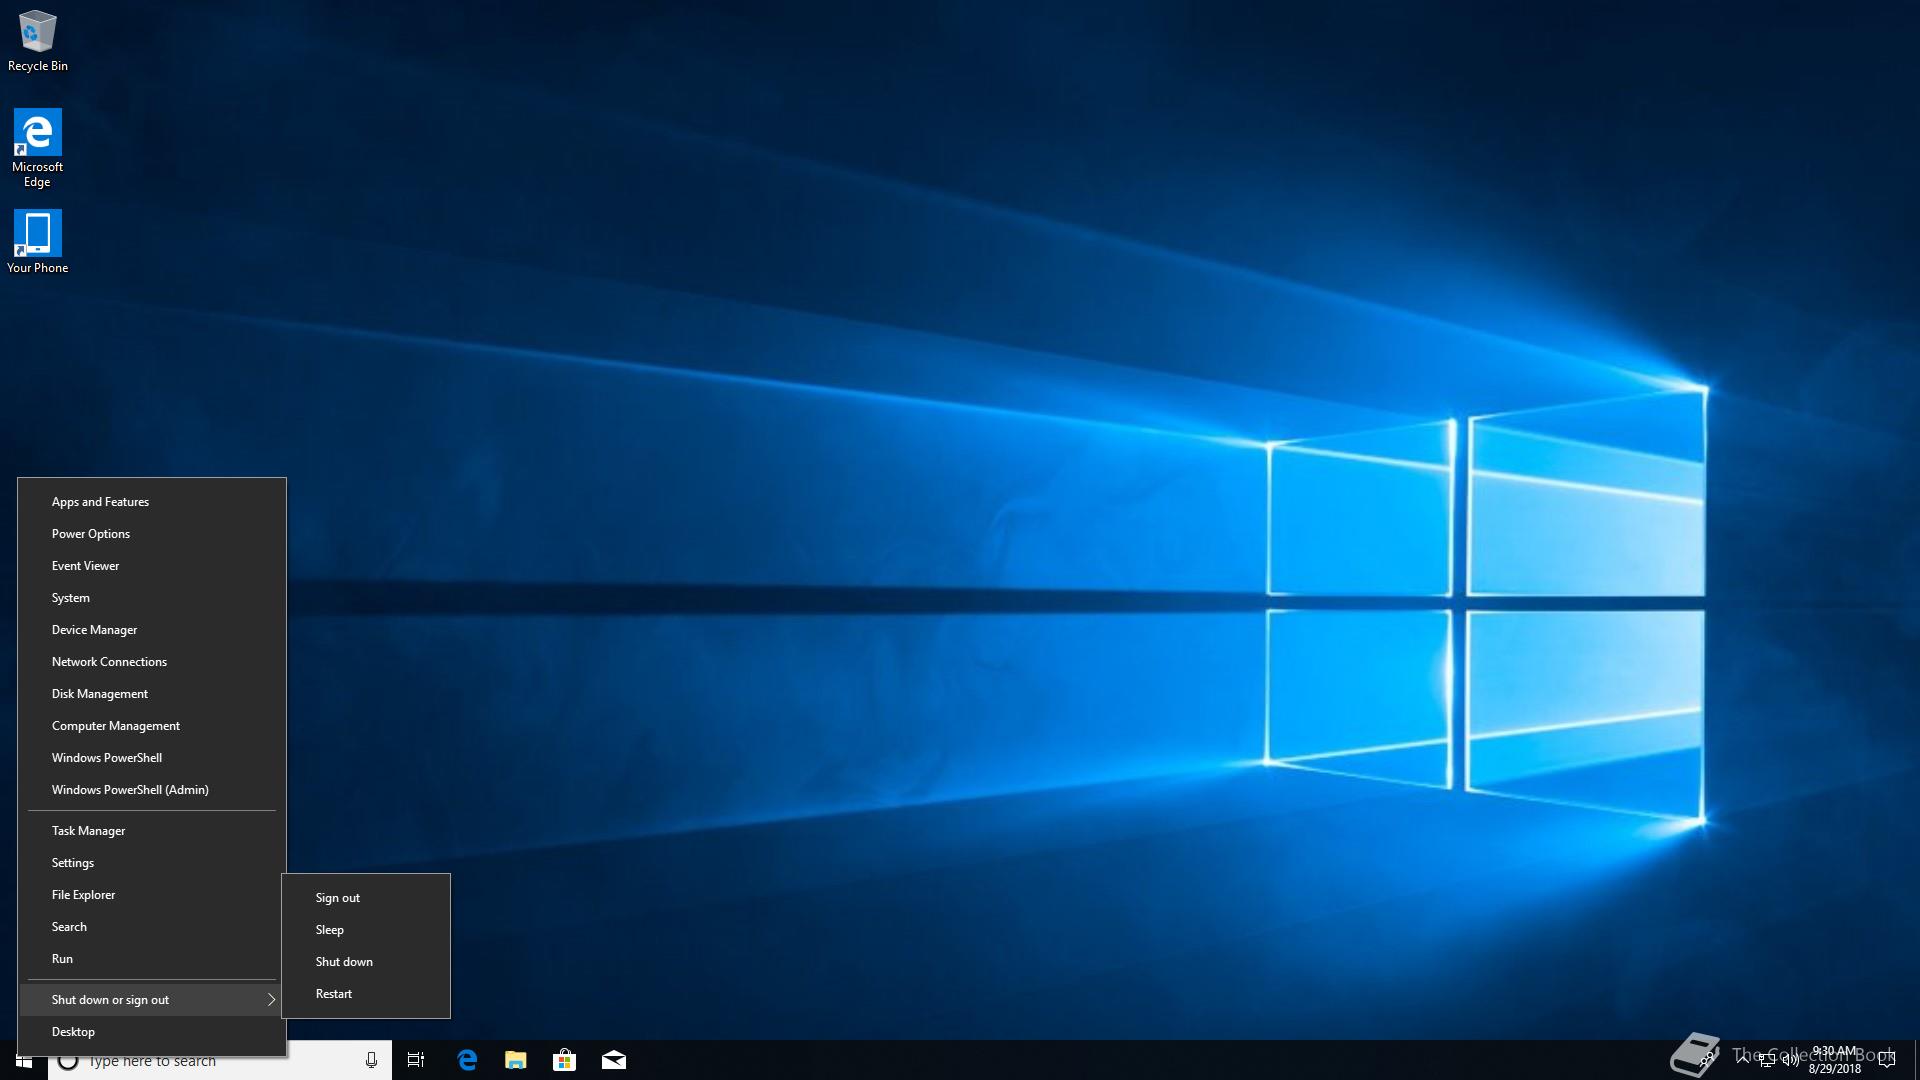This screenshot has height=1080, width=1920.
Task: Open Computer Management from the menu
Action: pos(152,726)
